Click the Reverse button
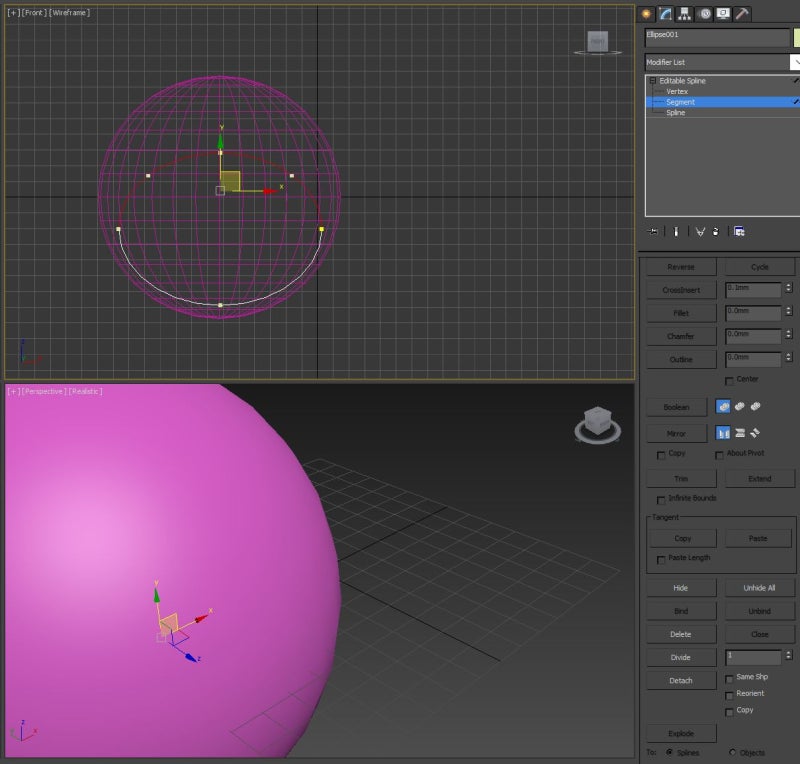This screenshot has height=764, width=800. coord(680,266)
